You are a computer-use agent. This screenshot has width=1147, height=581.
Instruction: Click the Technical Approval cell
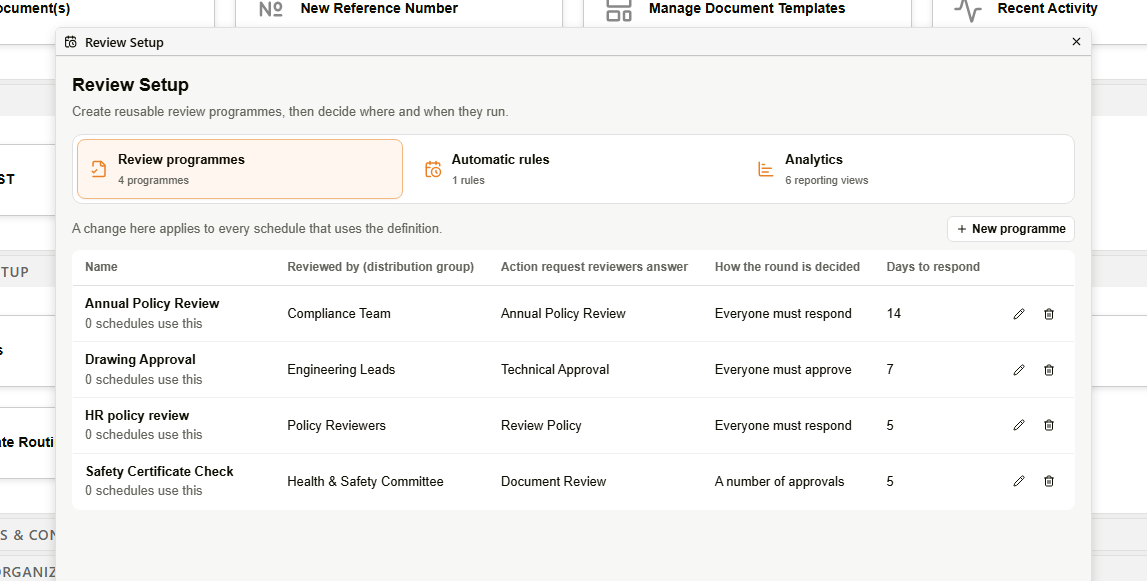(554, 370)
